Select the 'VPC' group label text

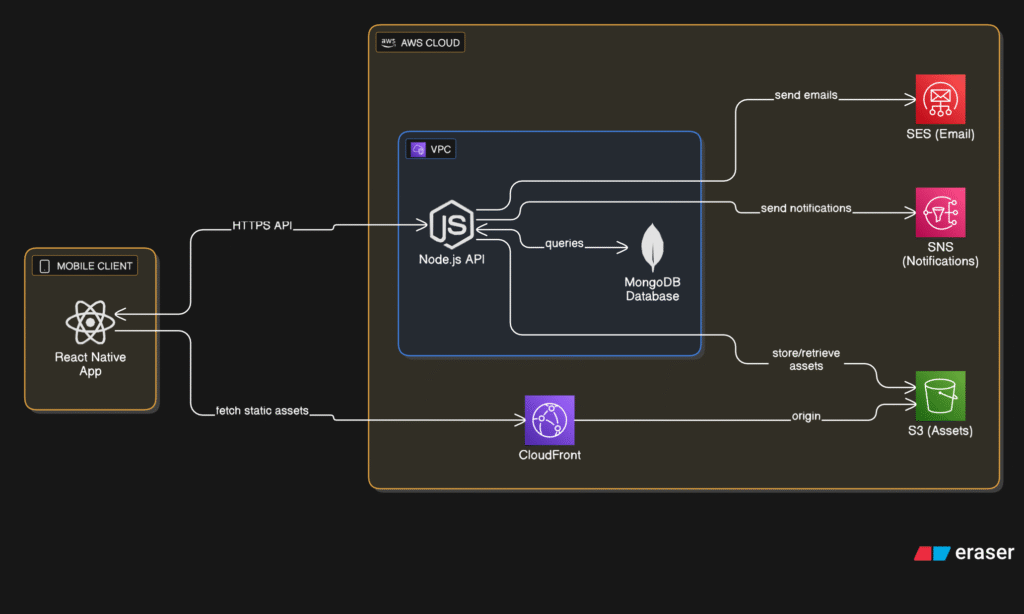click(441, 149)
